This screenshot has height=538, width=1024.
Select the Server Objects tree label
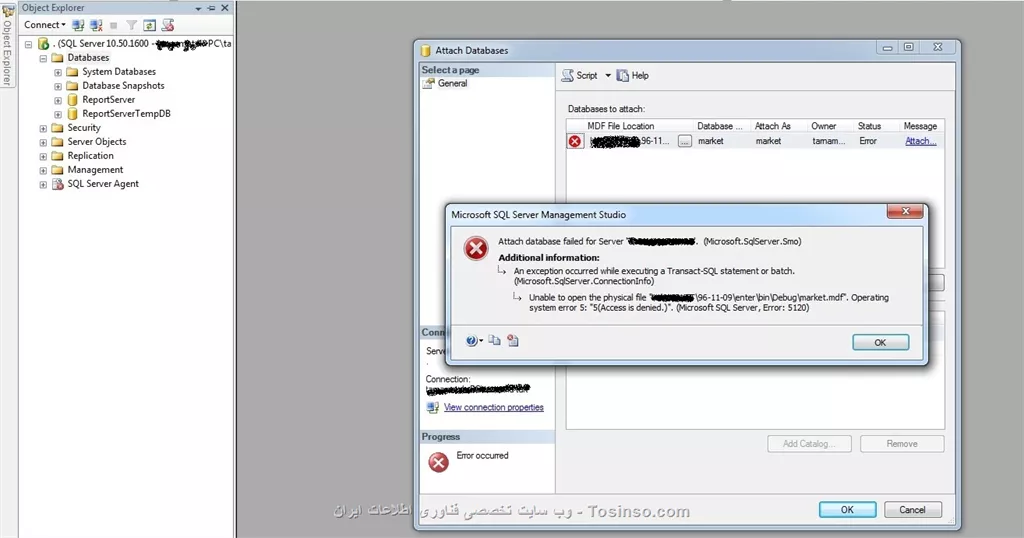[x=97, y=142]
